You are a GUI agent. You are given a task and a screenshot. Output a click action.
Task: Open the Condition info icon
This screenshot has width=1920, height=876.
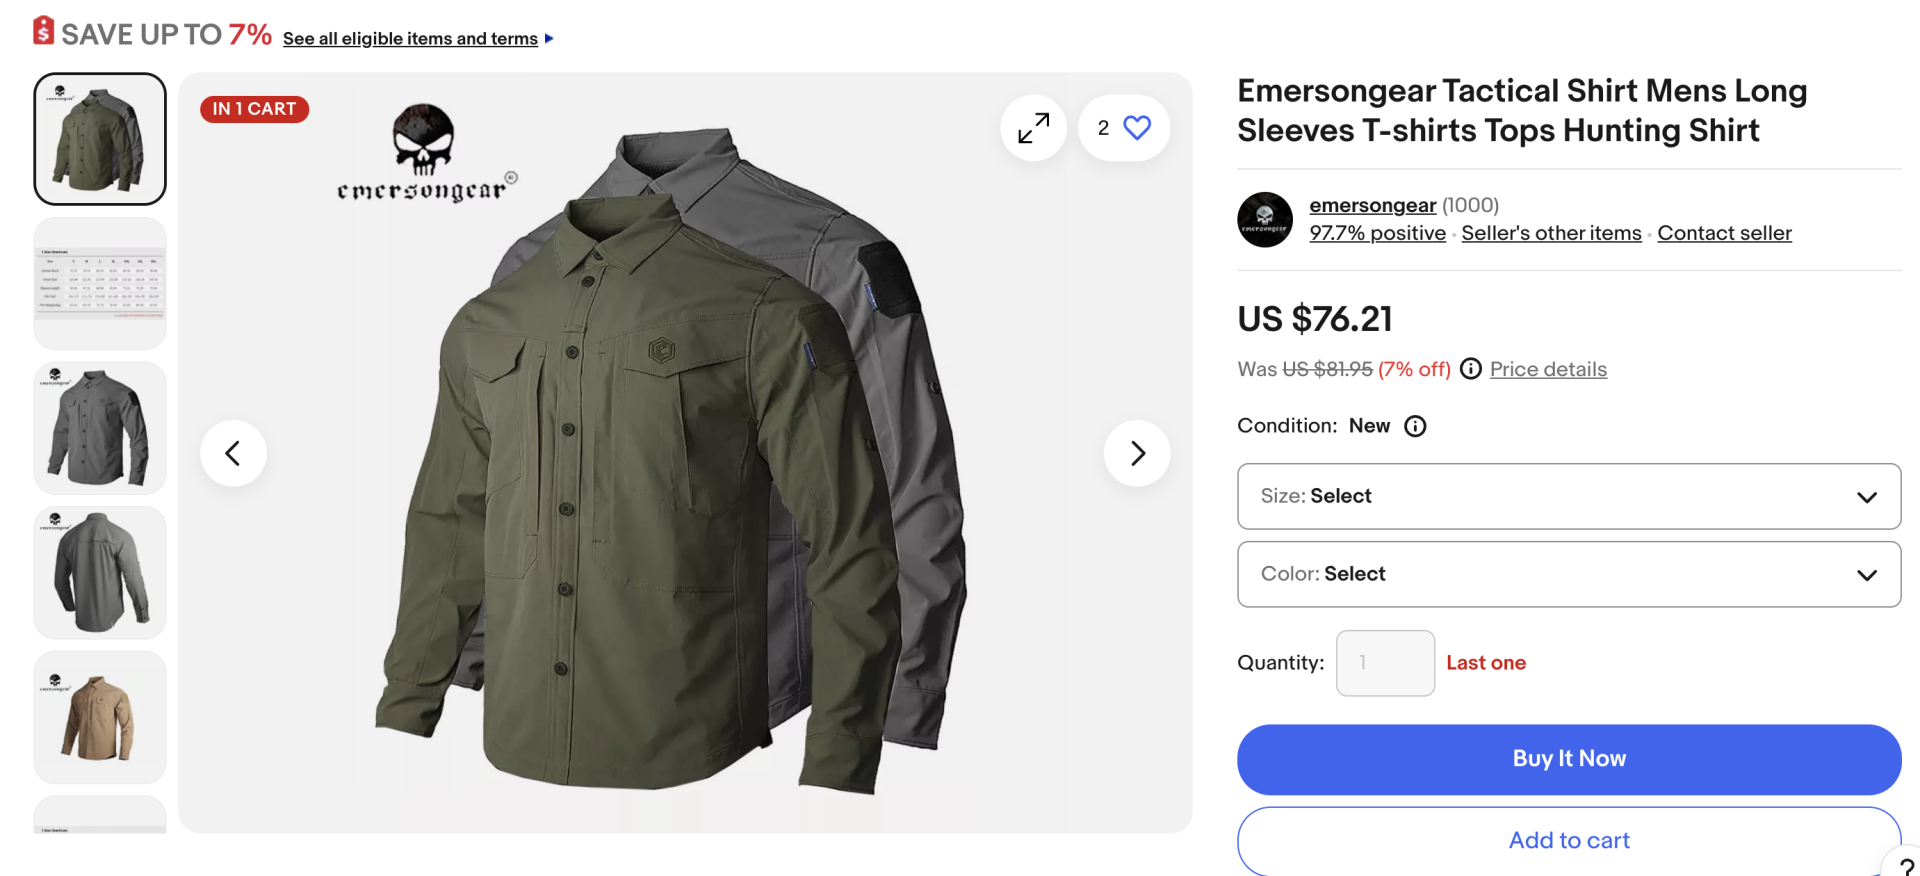pyautogui.click(x=1415, y=426)
